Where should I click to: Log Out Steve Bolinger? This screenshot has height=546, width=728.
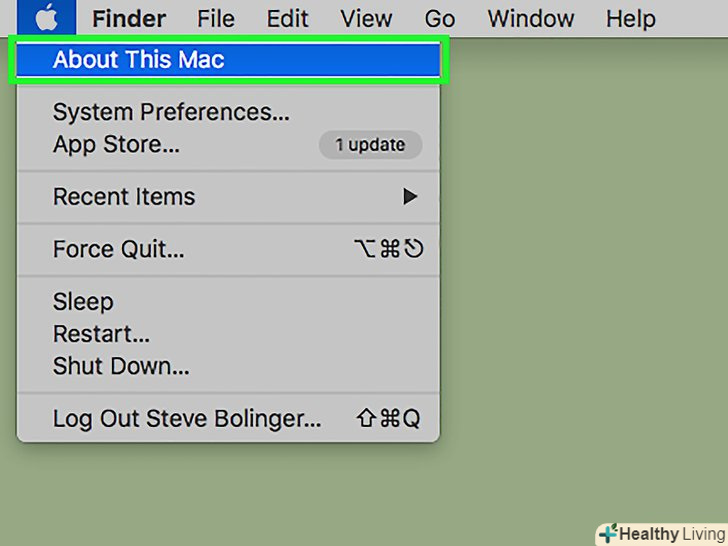187,419
